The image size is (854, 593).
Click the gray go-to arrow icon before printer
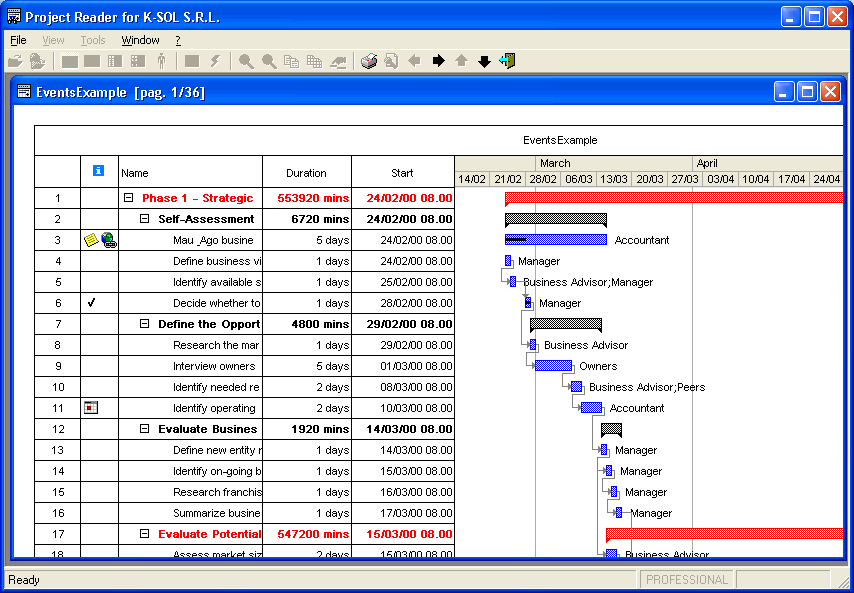pos(338,61)
